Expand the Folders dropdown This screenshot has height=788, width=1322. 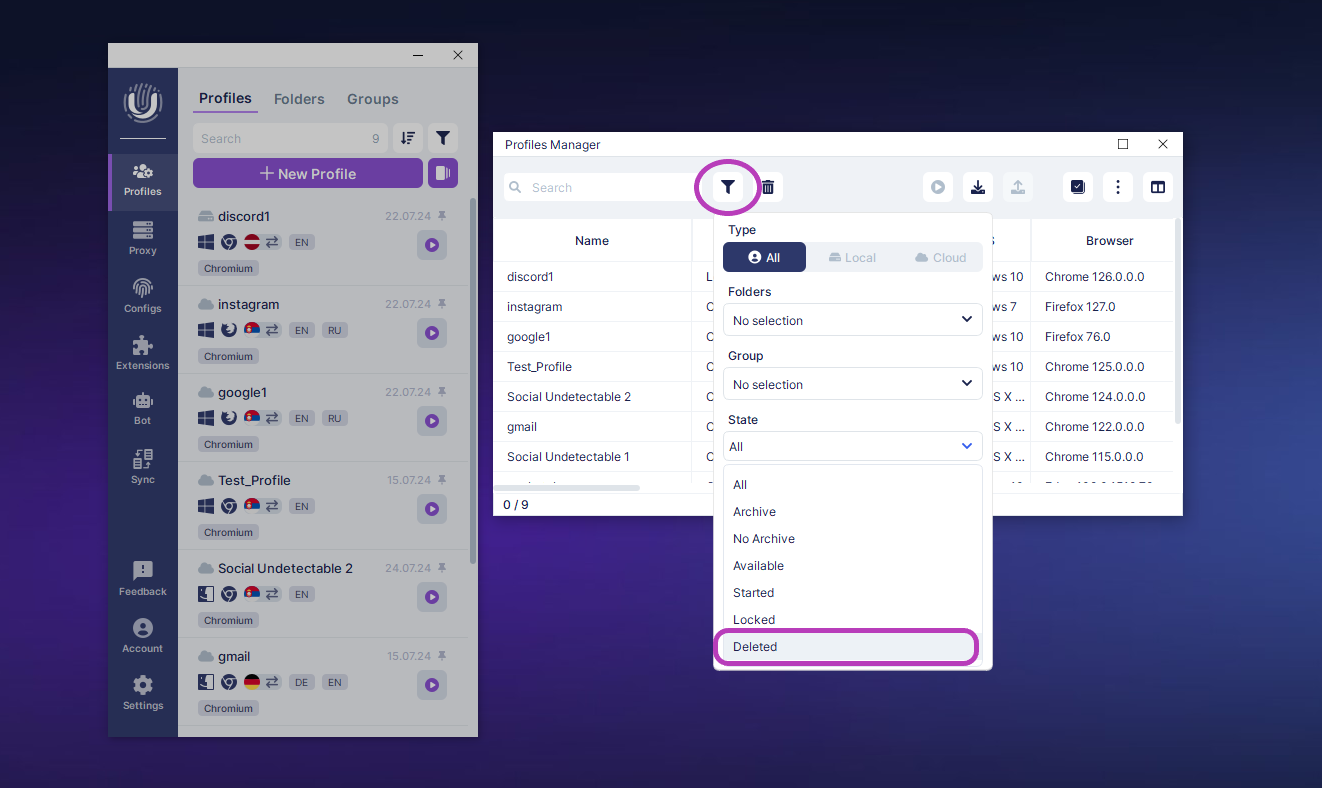(852, 320)
